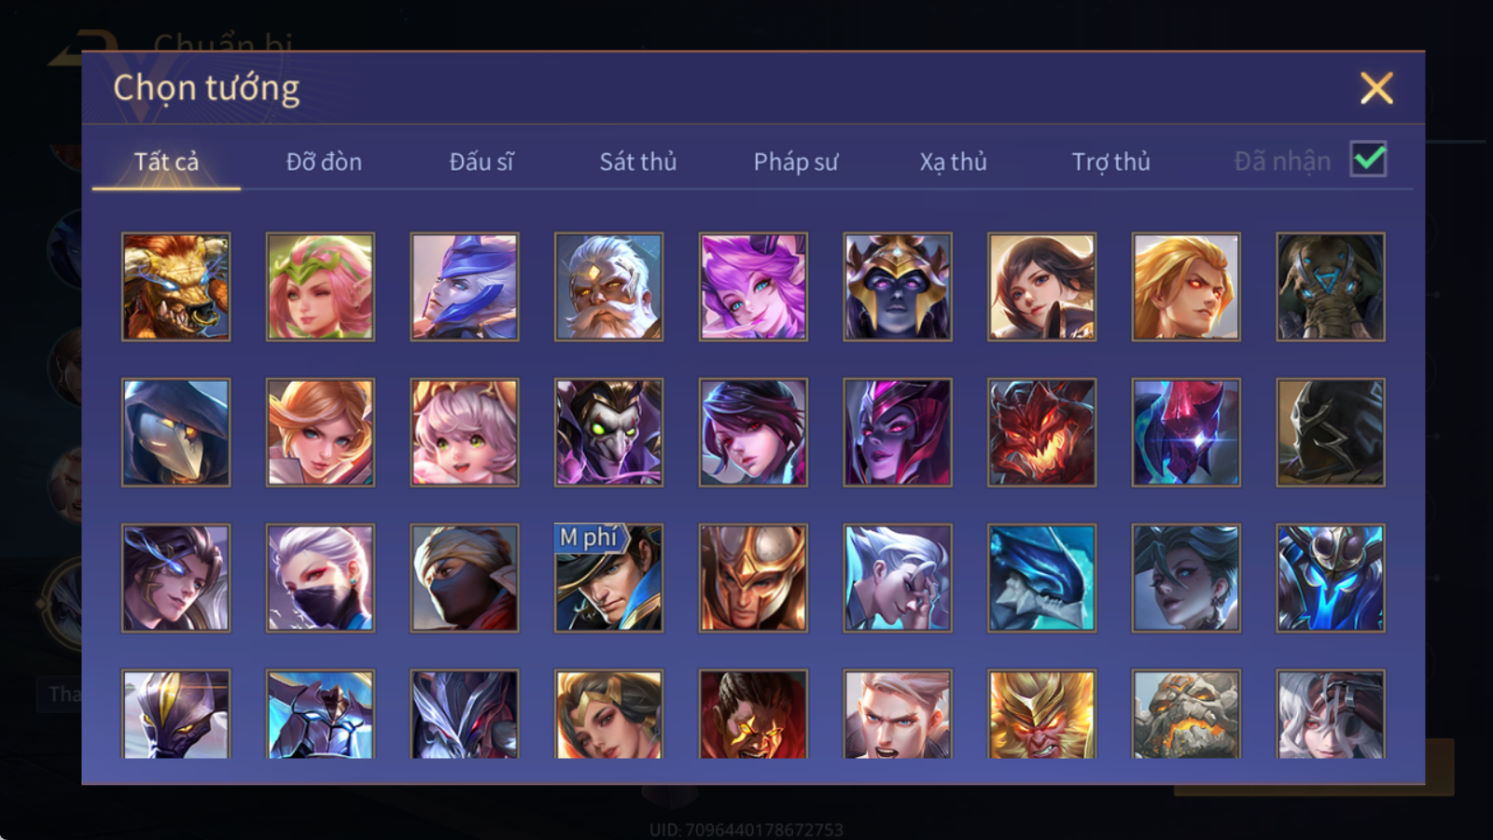Select the orange lion beast hero portrait

pyautogui.click(x=176, y=287)
